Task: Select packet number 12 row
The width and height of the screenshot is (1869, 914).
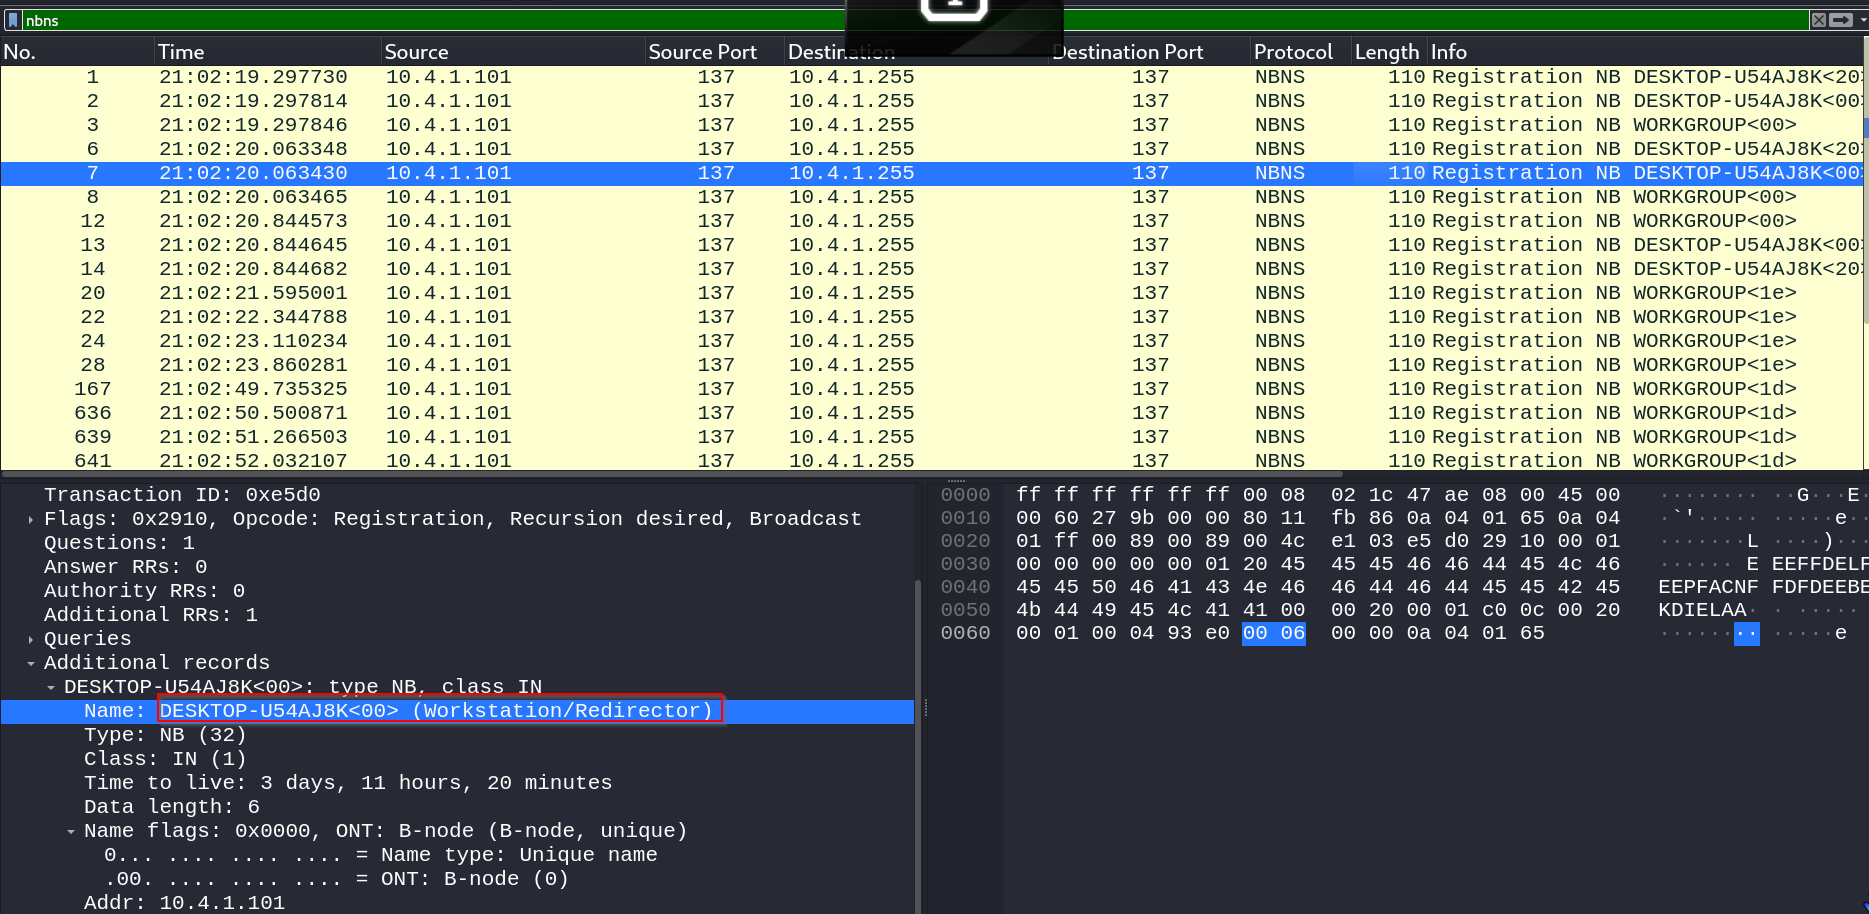Action: (x=930, y=221)
